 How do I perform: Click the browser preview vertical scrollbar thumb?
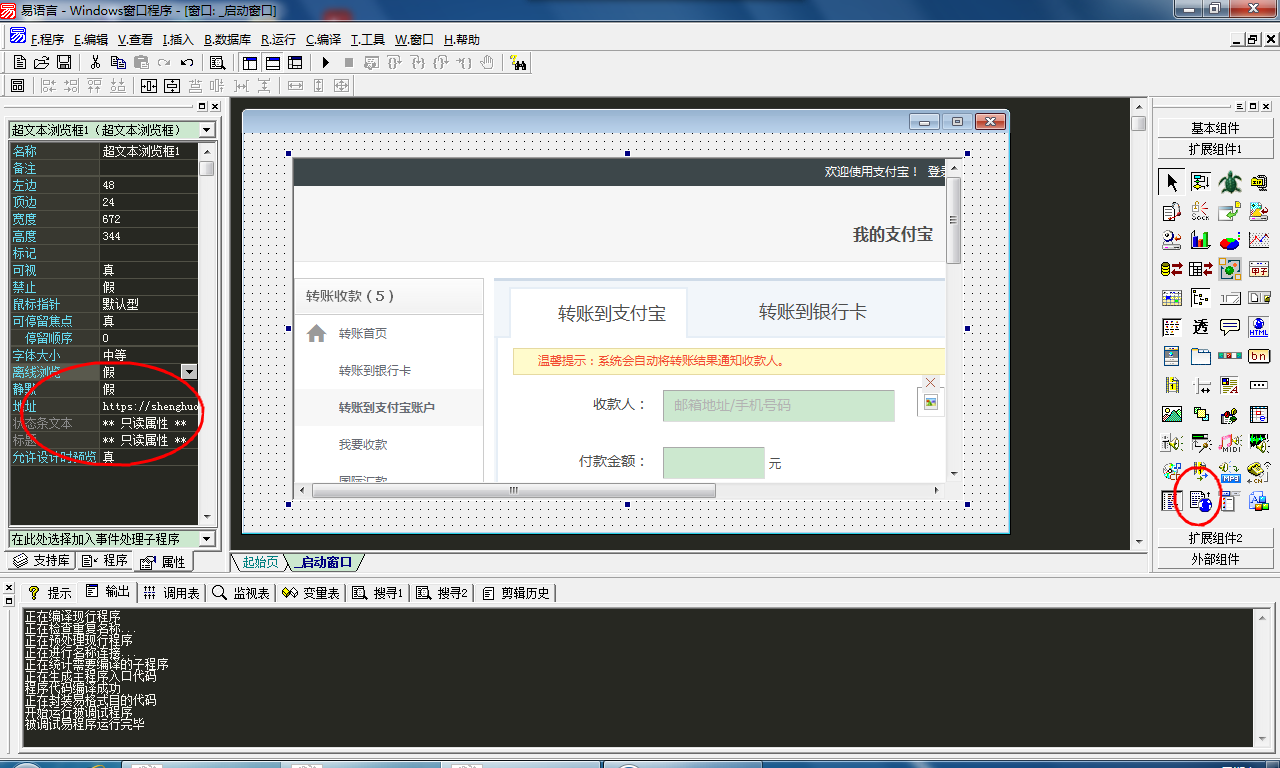tap(953, 220)
